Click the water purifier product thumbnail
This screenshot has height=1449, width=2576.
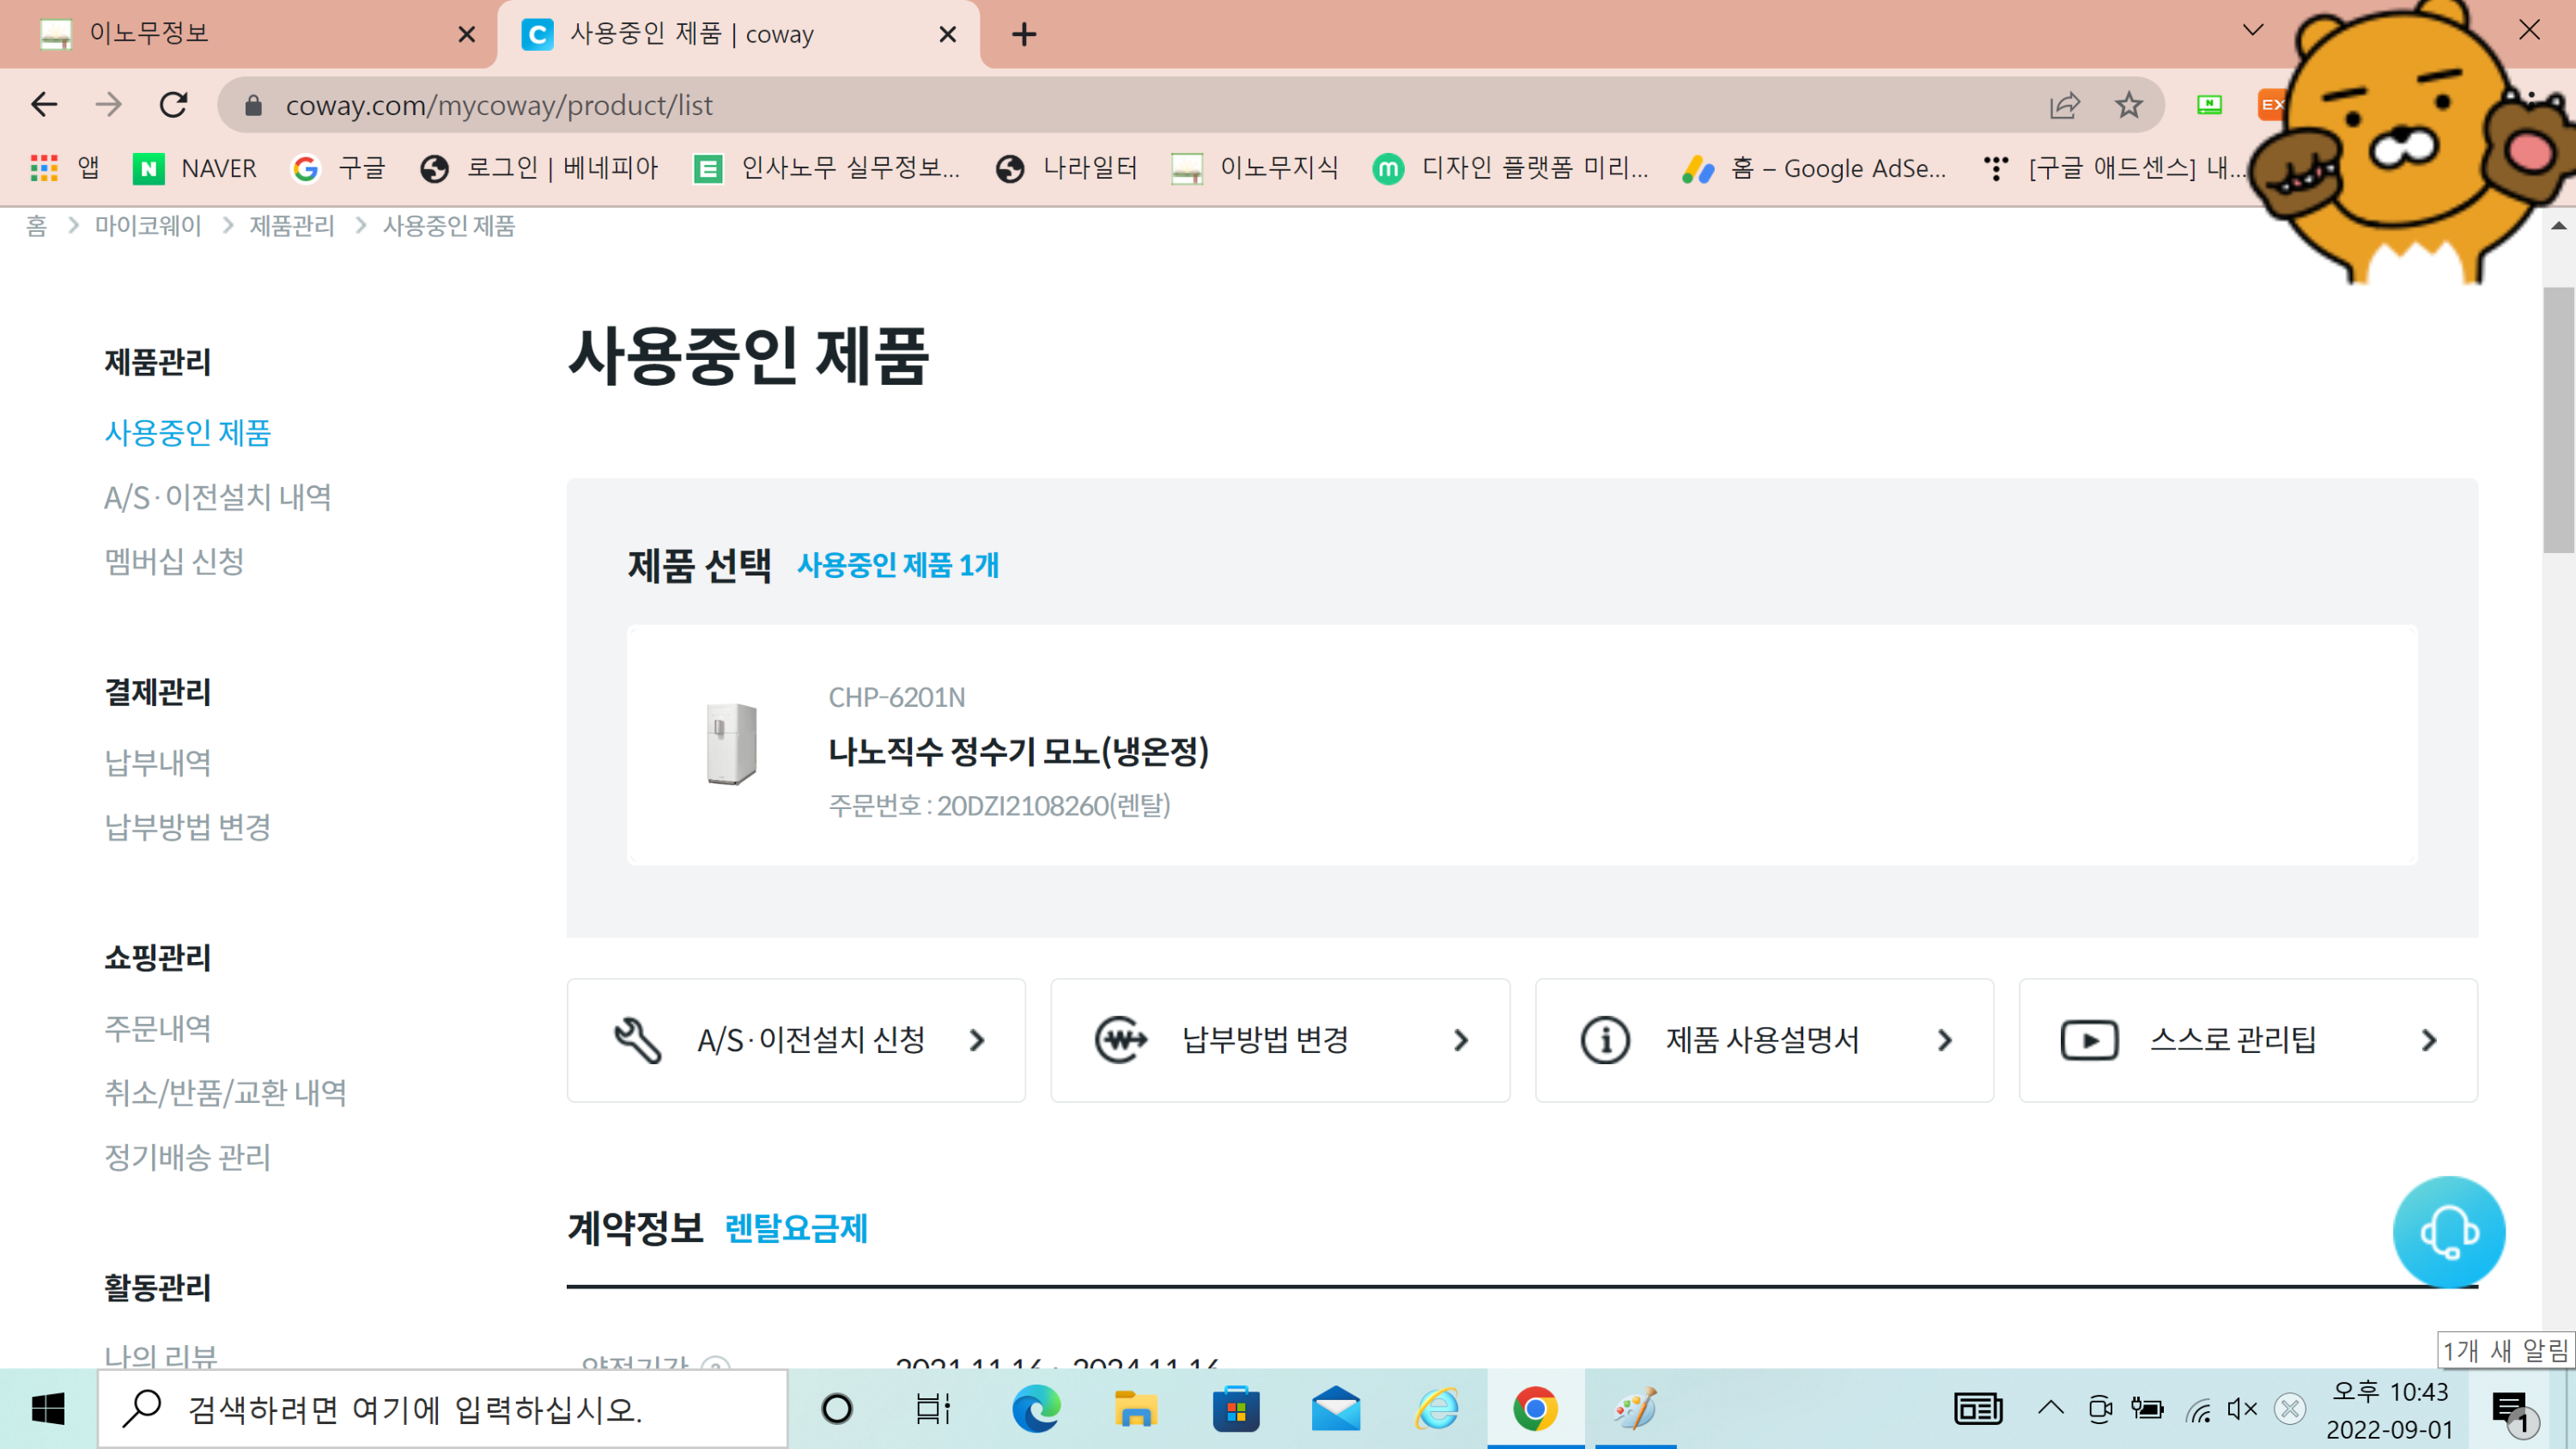click(732, 744)
